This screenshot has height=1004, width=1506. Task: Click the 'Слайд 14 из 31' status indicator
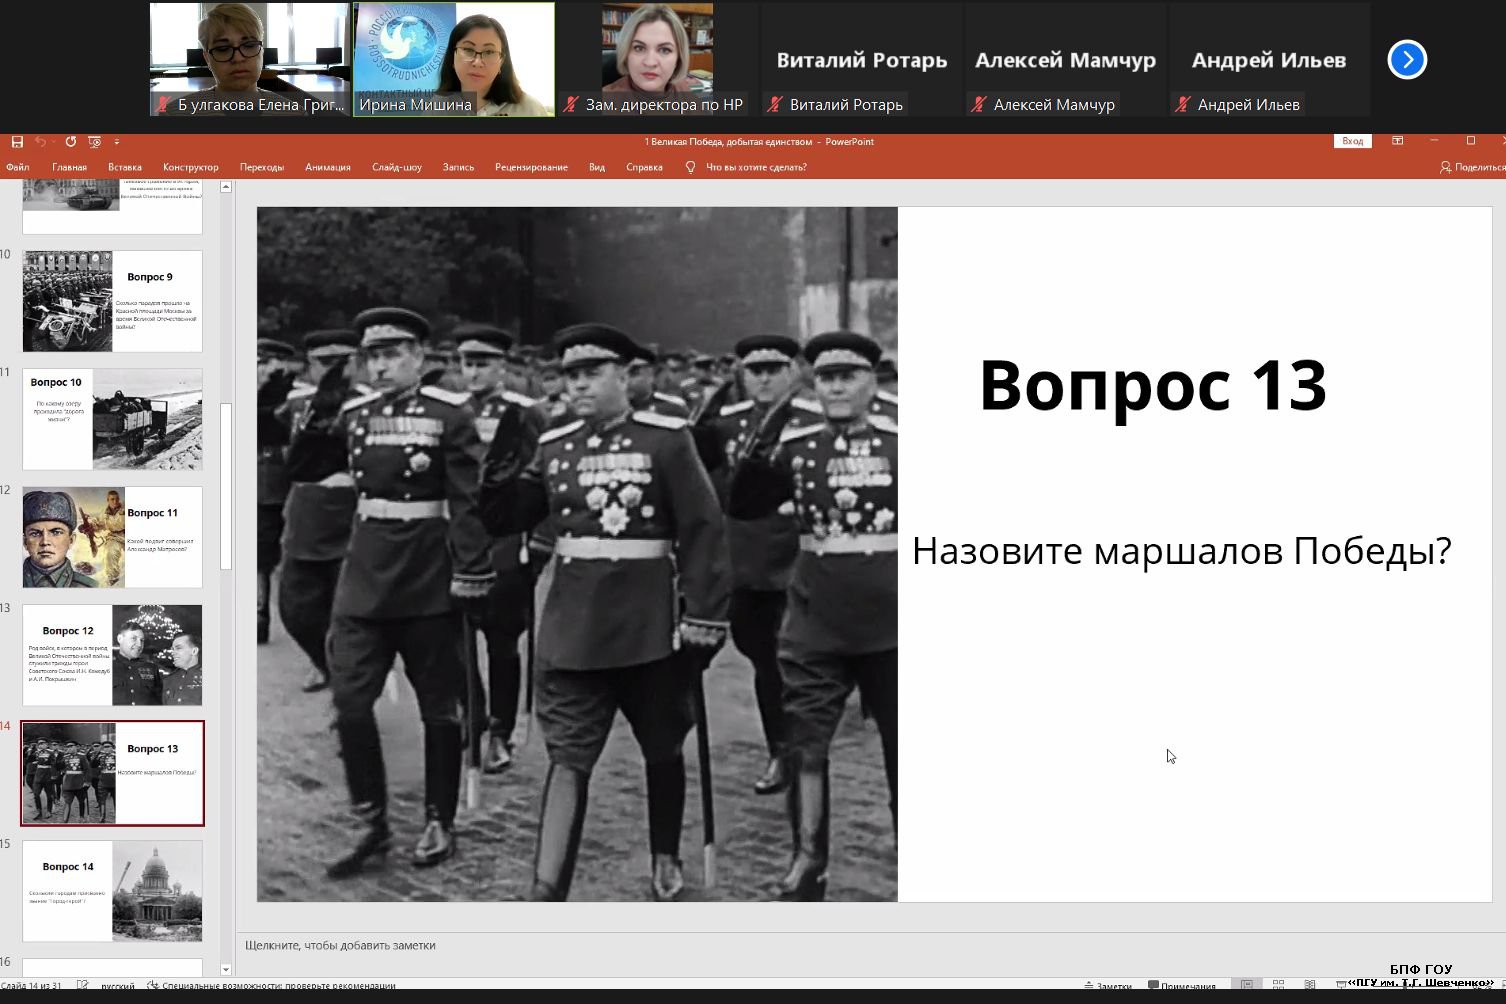[31, 986]
